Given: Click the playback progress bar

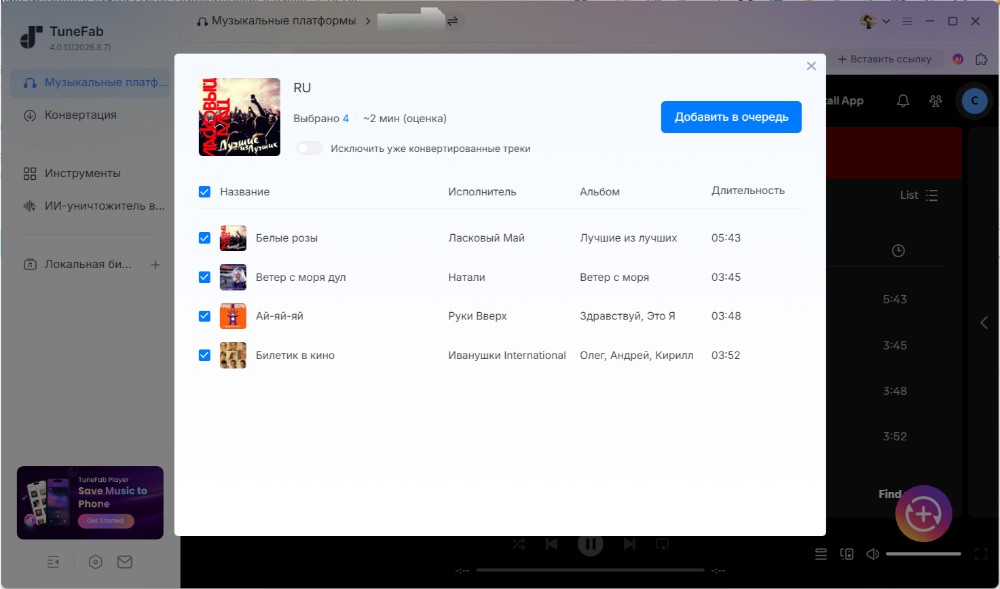Looking at the screenshot, I should point(591,570).
